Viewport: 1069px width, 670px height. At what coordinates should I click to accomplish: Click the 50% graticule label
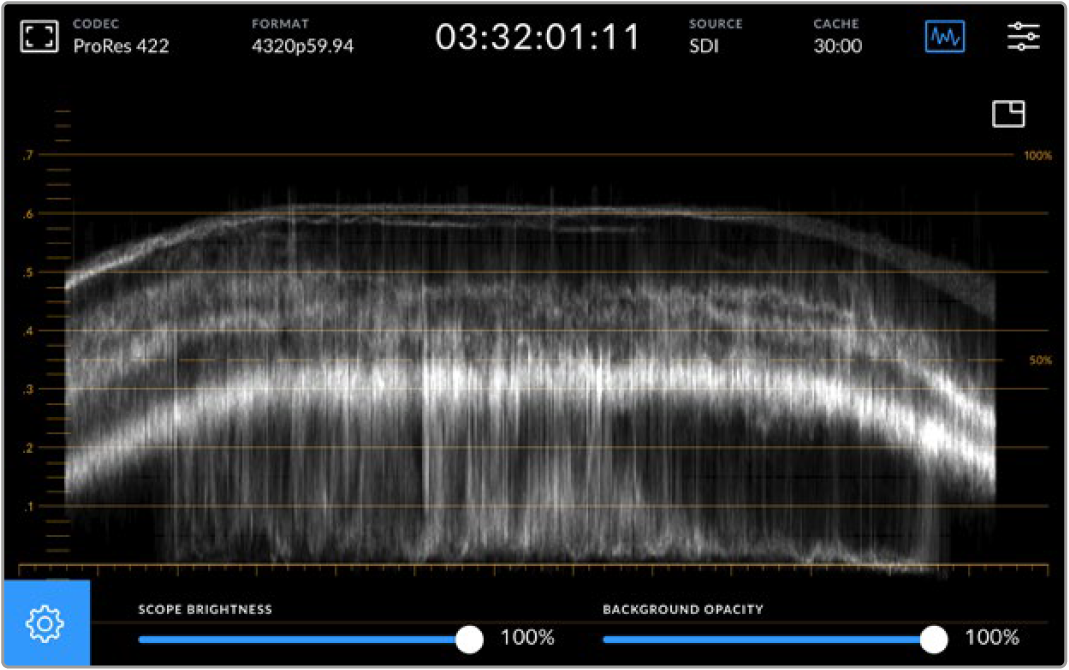(1040, 360)
